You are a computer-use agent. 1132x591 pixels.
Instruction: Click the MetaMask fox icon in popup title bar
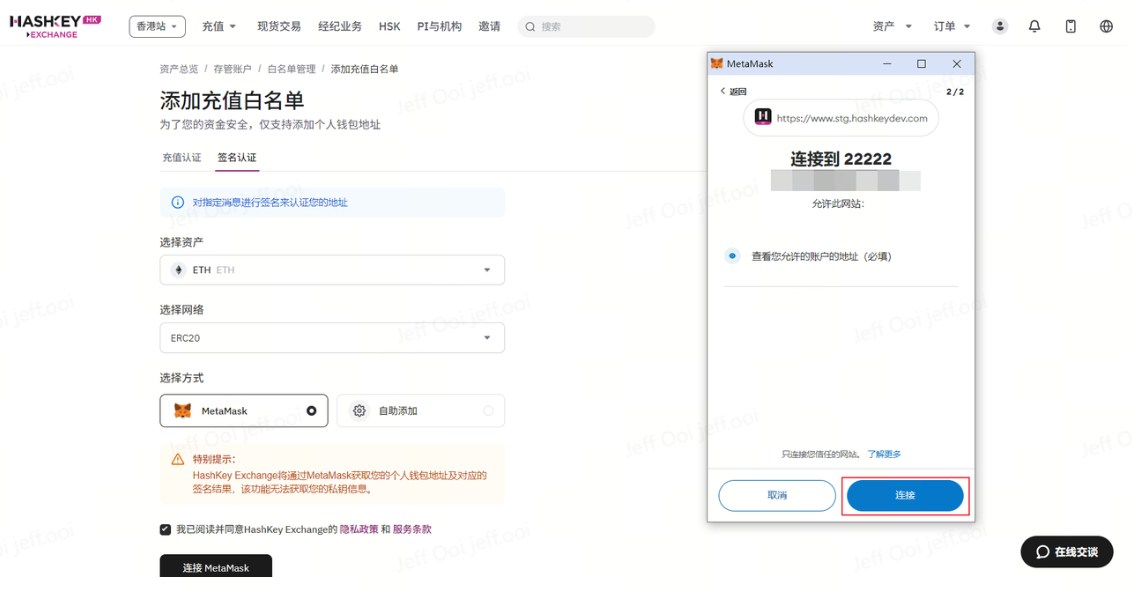717,64
